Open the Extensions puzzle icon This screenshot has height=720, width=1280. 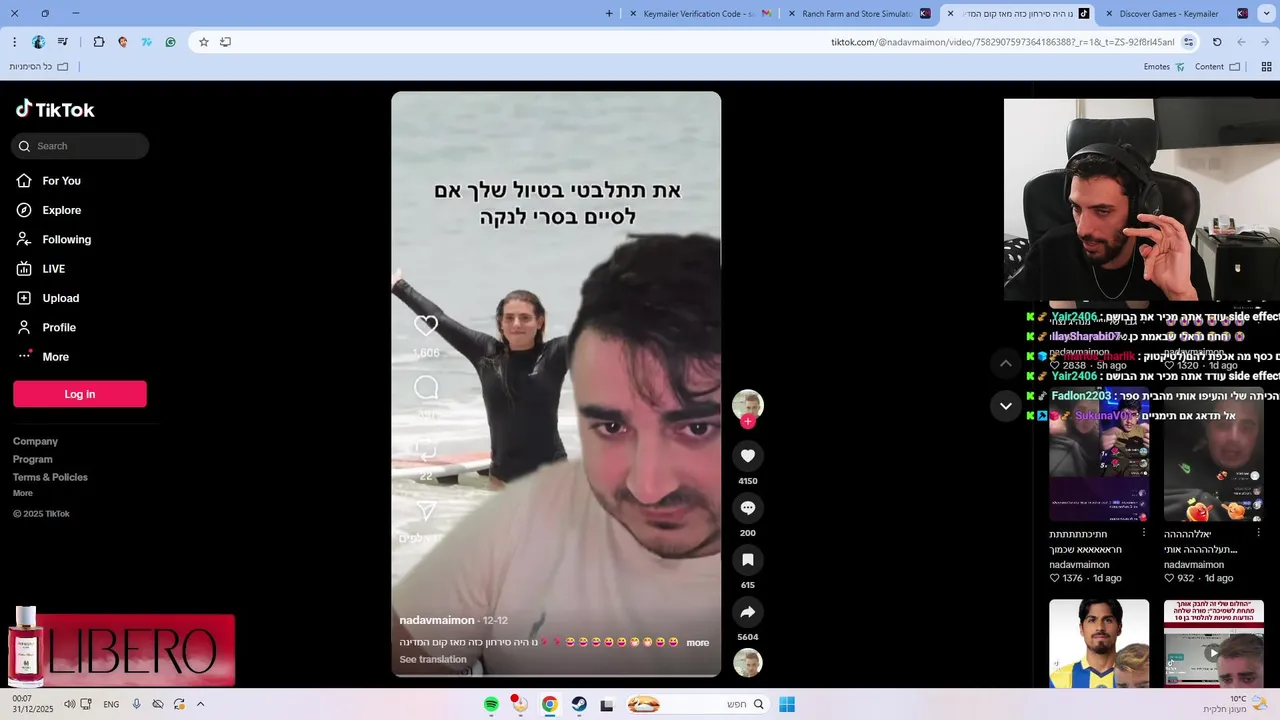tap(98, 42)
